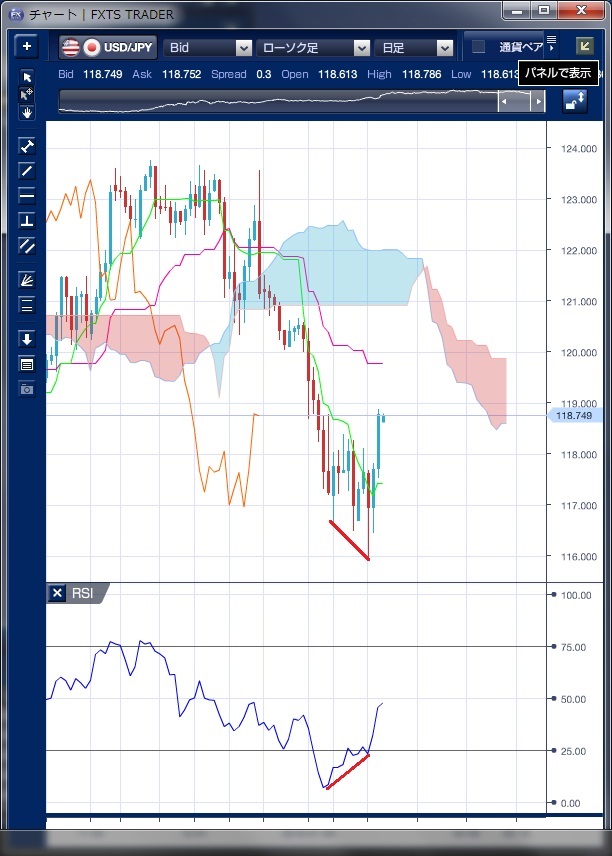Screen dimensions: 612x856
Task: Select the trend line drawing tool
Action: pos(27,171)
